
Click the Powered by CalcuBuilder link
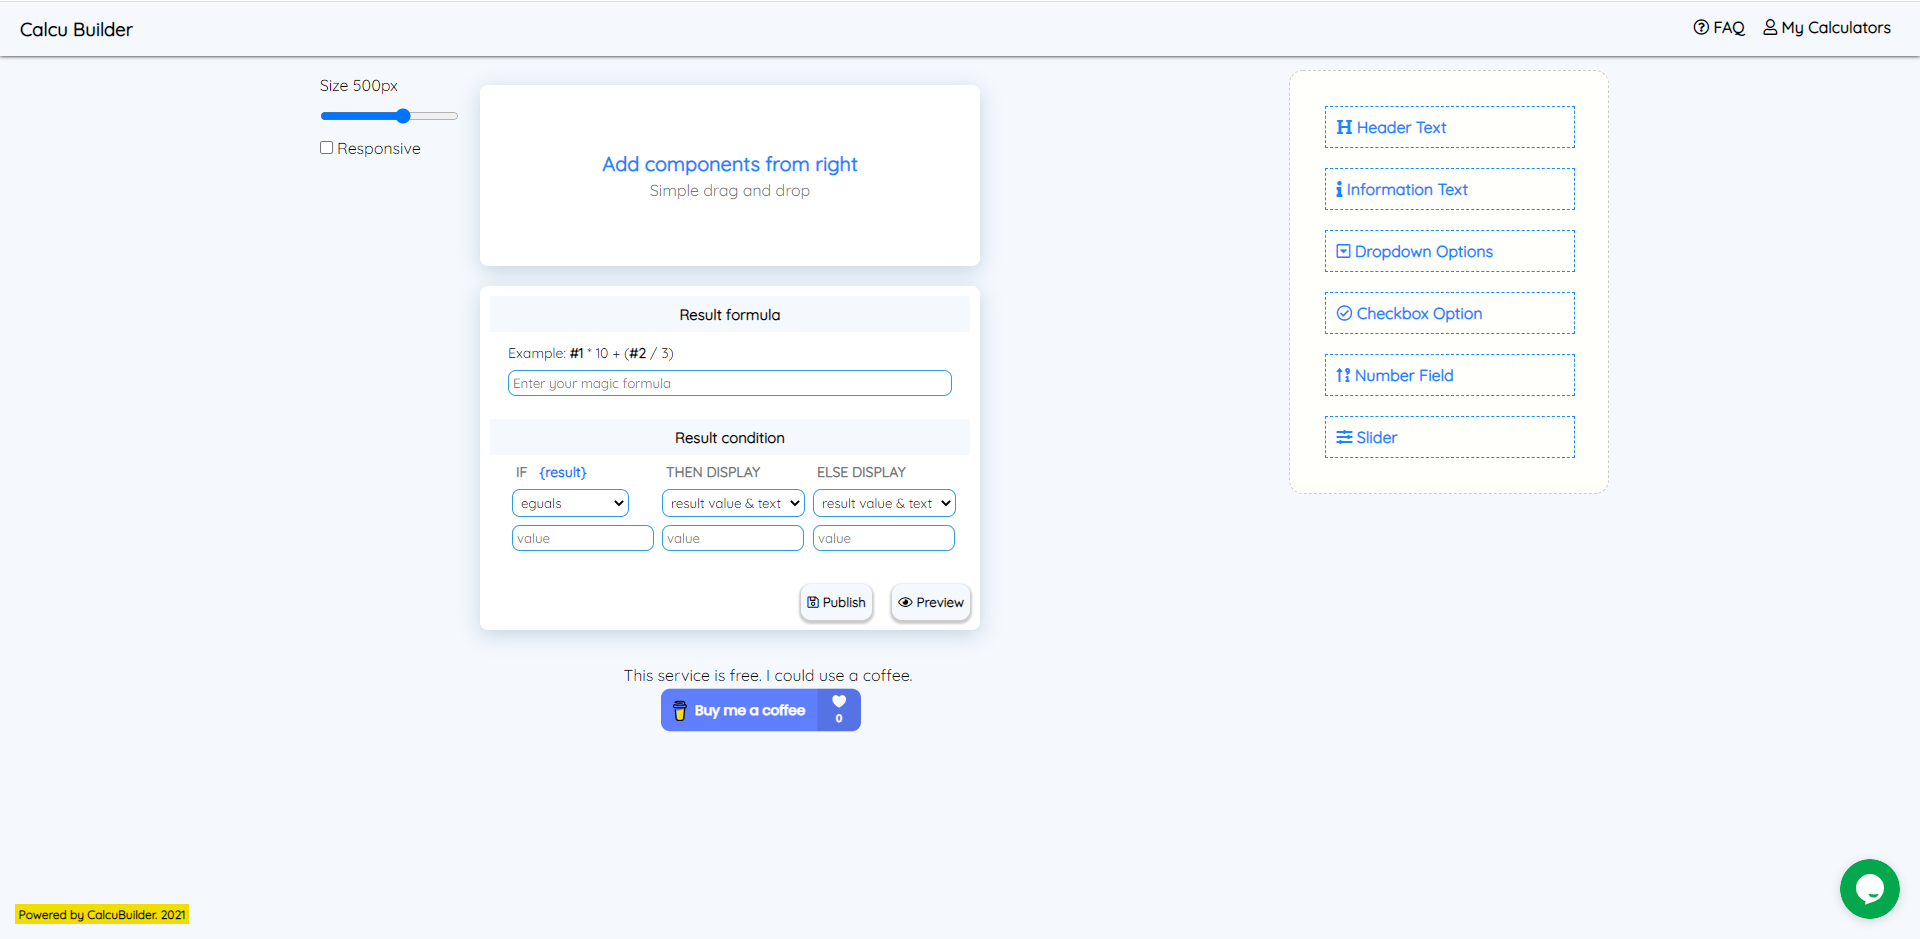point(100,914)
